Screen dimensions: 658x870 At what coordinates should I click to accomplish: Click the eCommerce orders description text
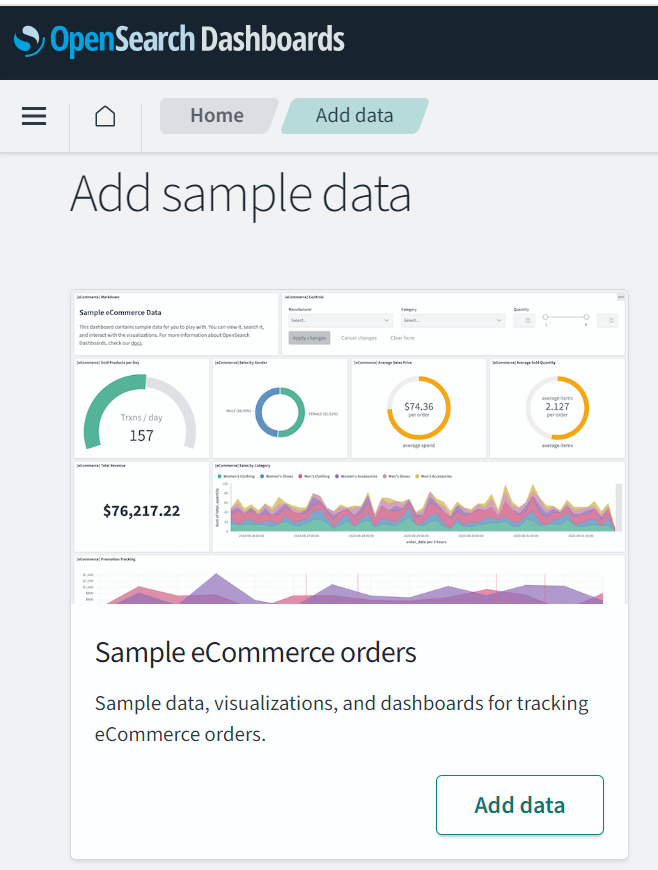click(341, 719)
